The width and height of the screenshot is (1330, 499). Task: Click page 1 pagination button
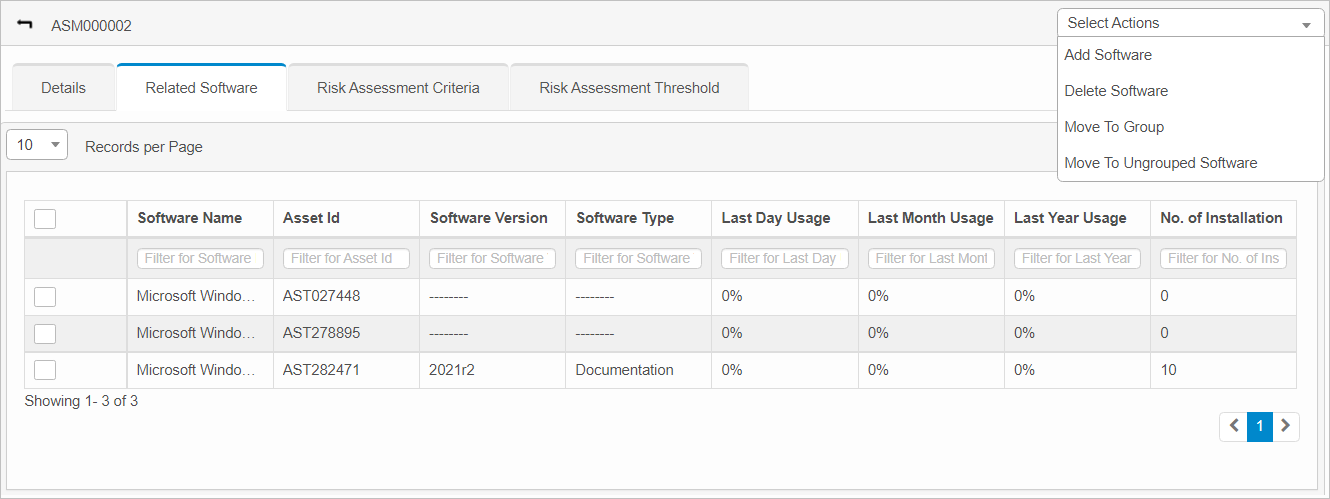tap(1260, 426)
